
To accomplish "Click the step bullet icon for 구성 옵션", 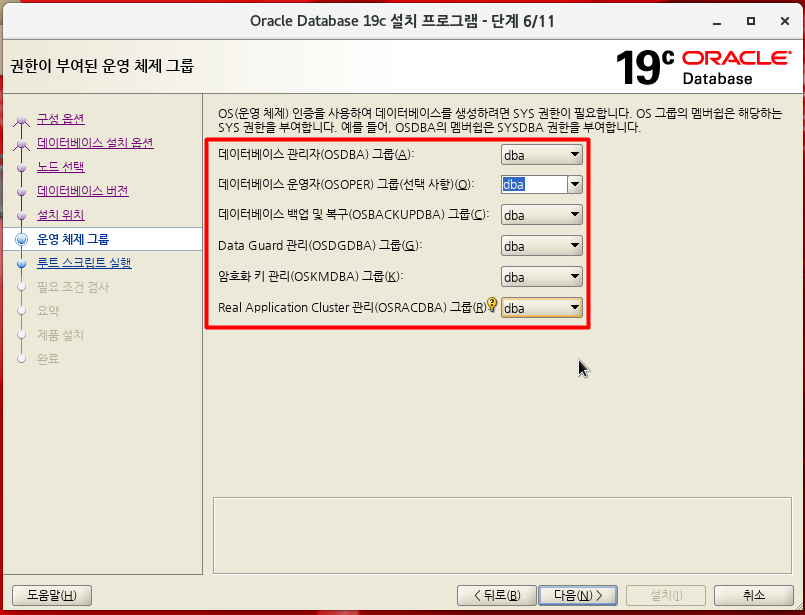I will coord(21,120).
